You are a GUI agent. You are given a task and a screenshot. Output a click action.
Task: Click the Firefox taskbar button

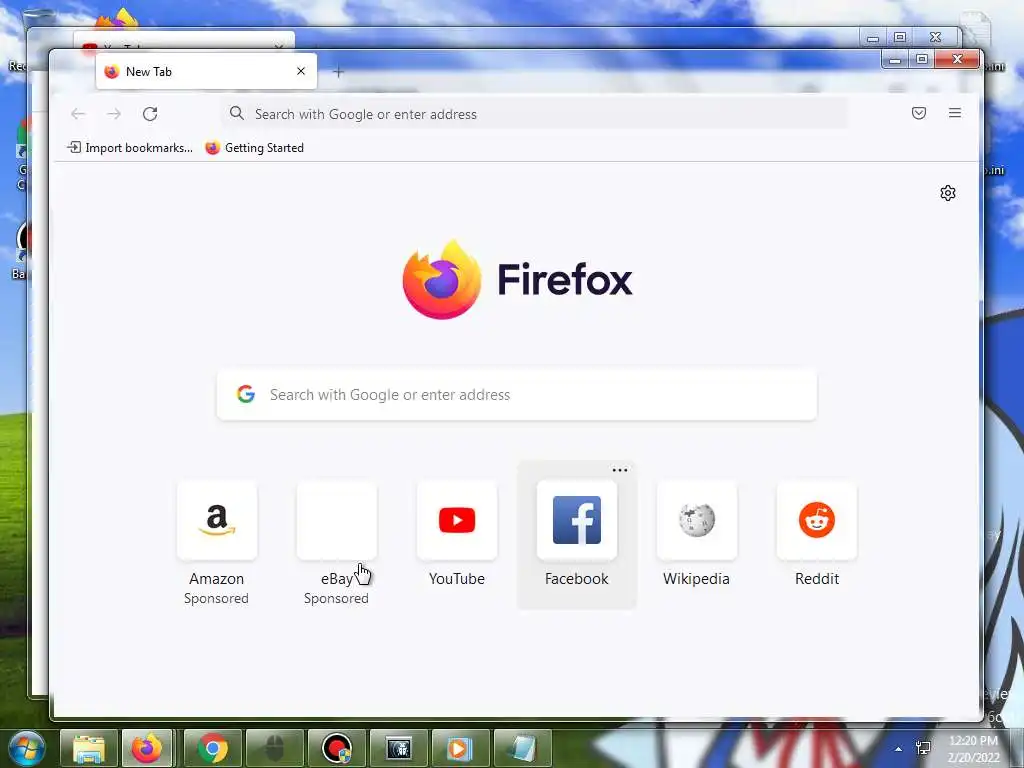click(147, 748)
